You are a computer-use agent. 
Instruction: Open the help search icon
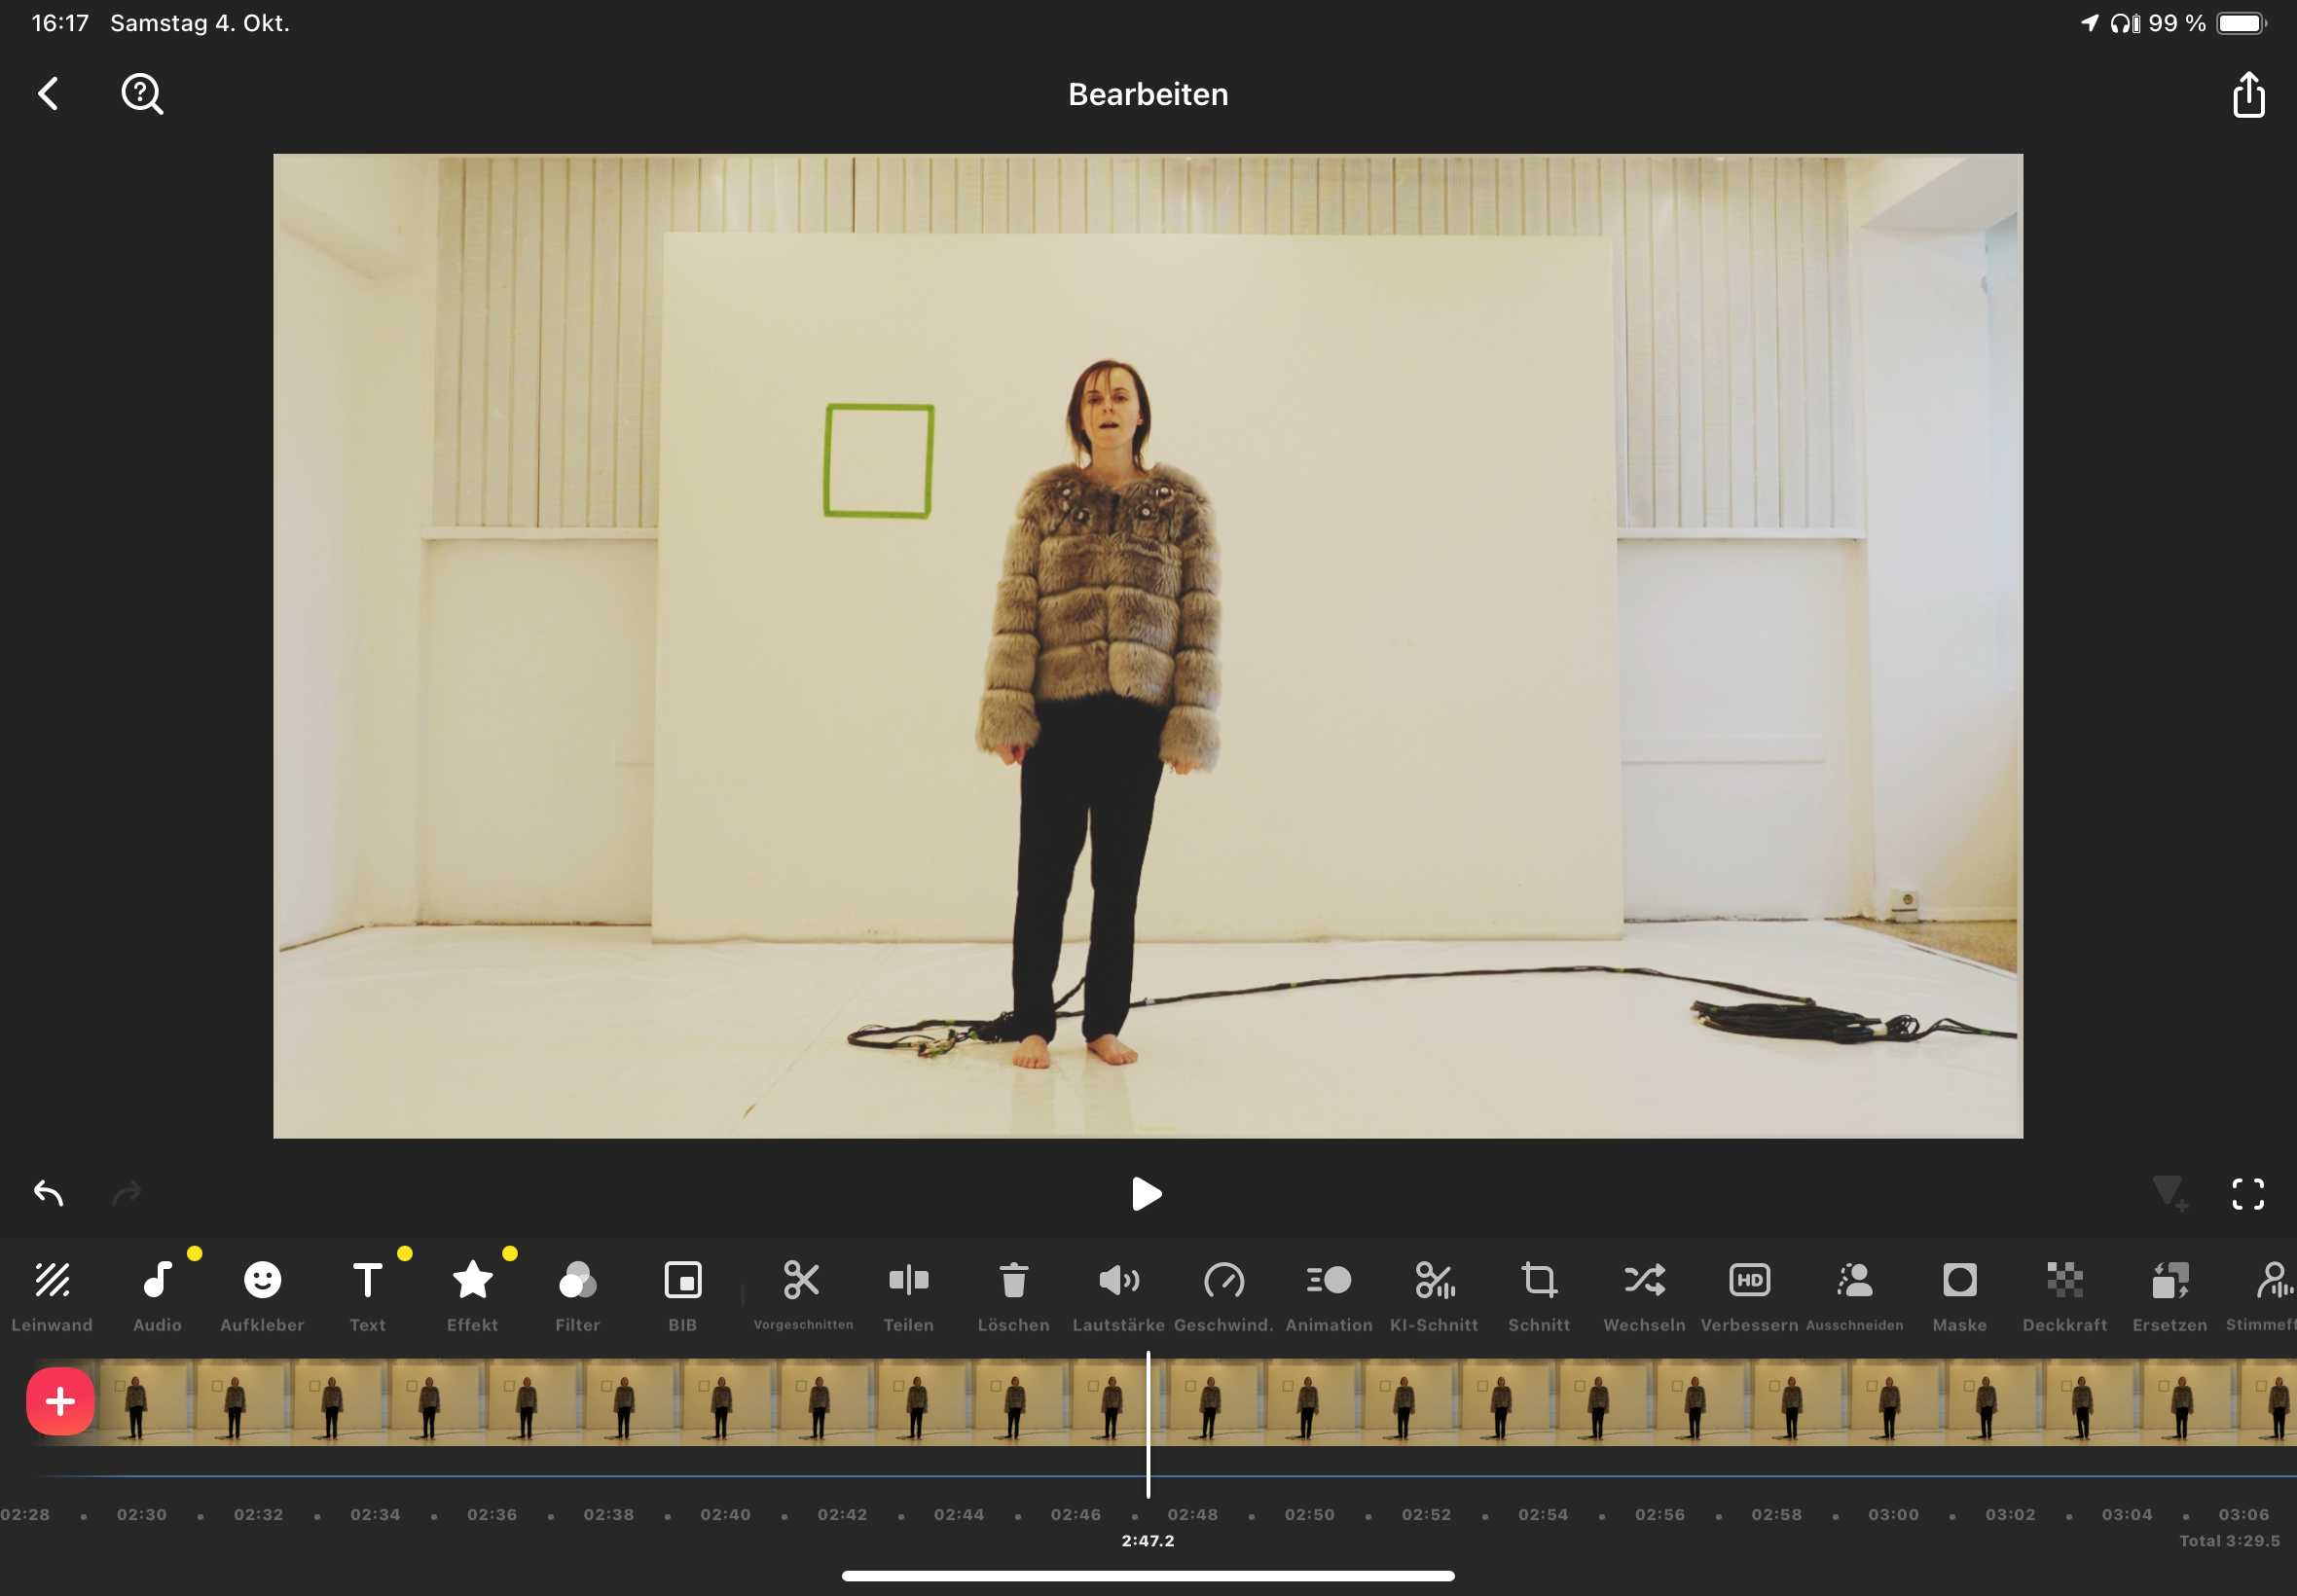coord(142,94)
